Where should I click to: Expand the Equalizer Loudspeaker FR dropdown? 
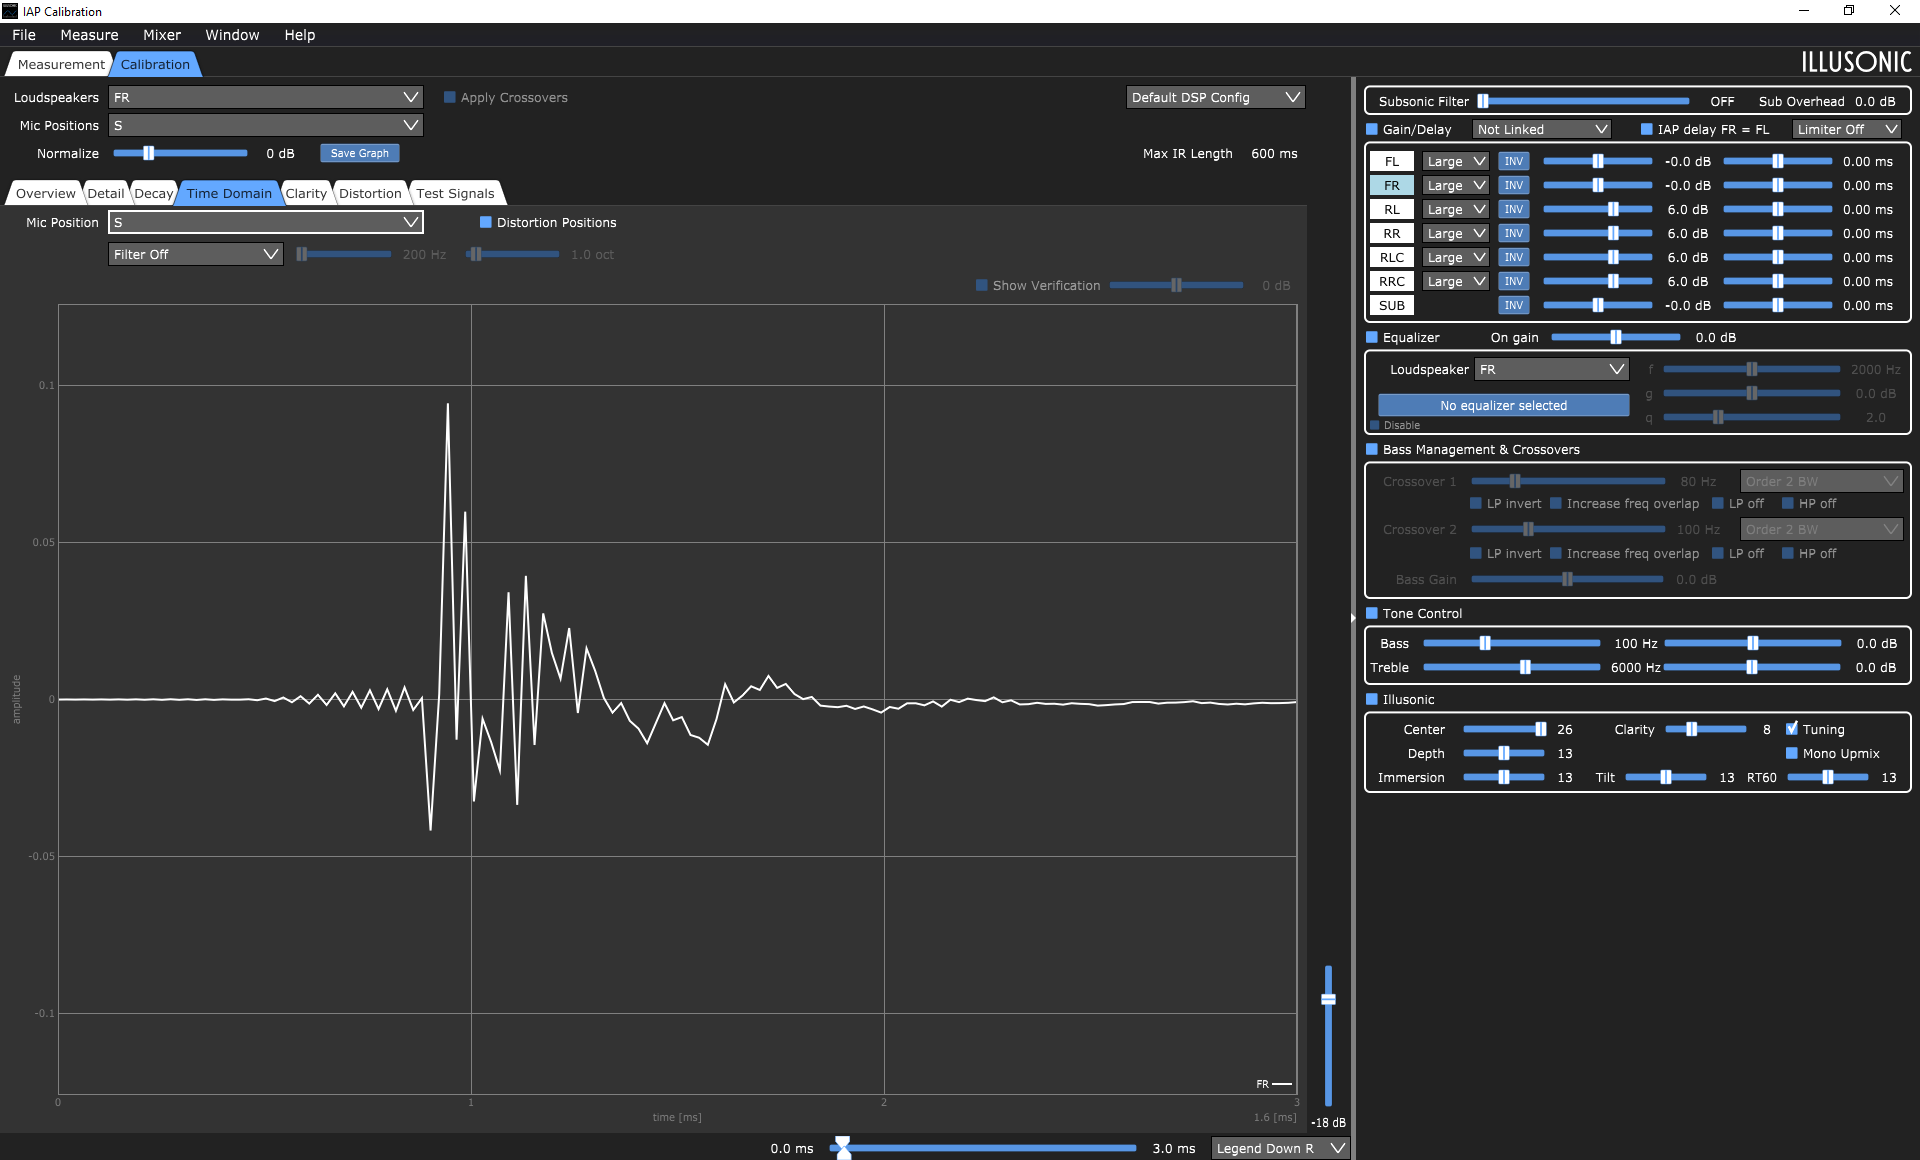(1552, 369)
